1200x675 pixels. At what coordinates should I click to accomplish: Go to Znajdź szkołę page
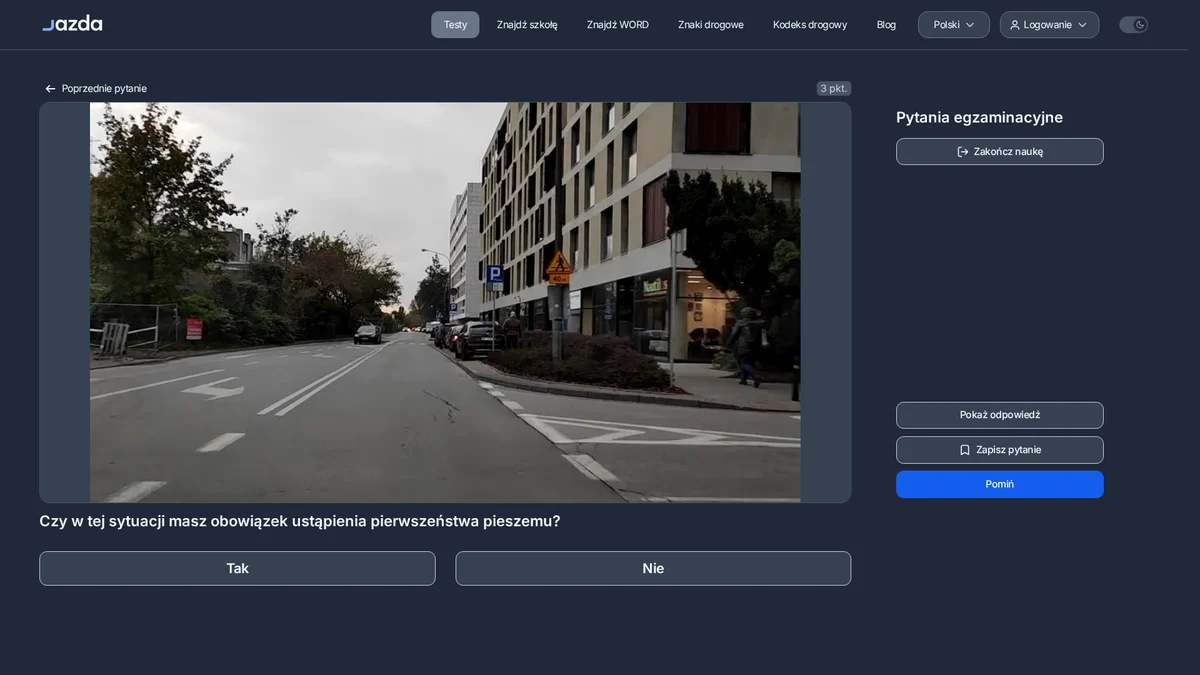[527, 25]
